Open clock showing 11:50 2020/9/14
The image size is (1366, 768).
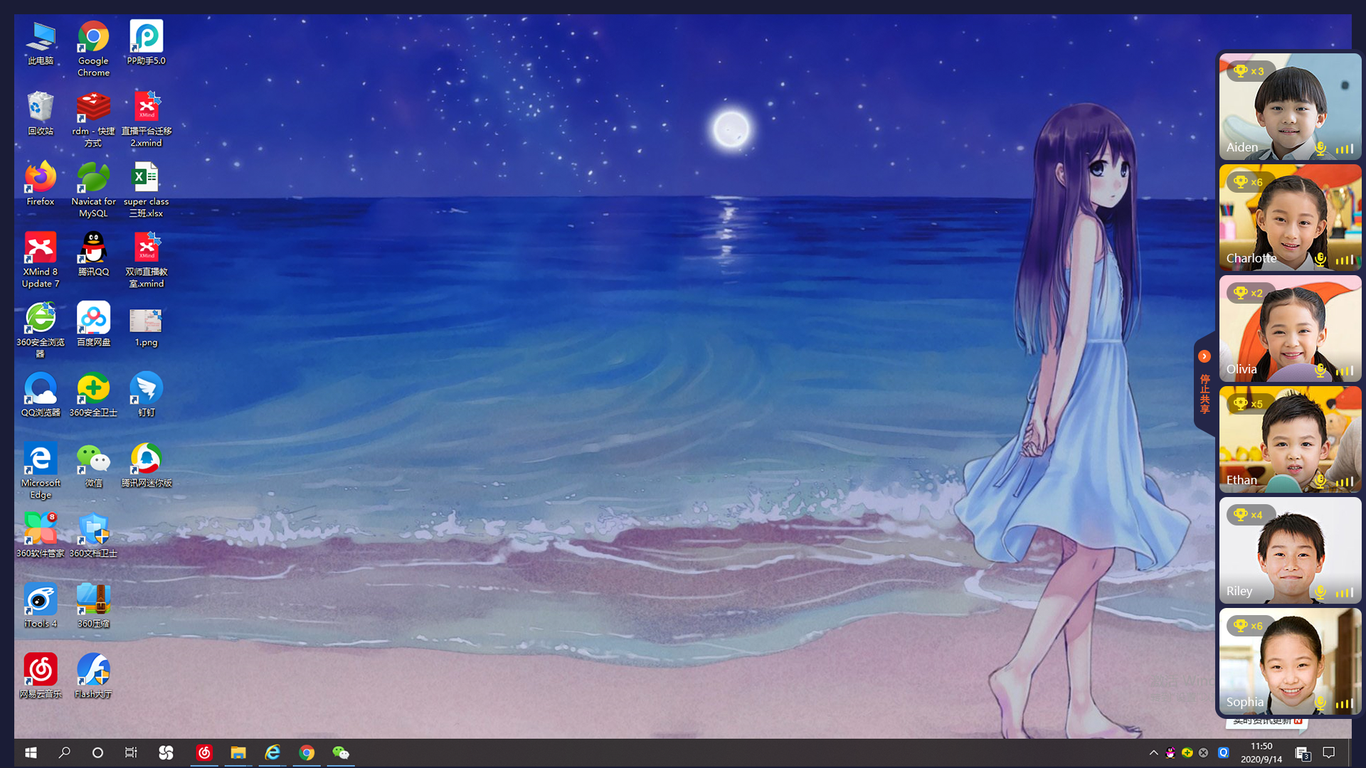click(x=1262, y=753)
